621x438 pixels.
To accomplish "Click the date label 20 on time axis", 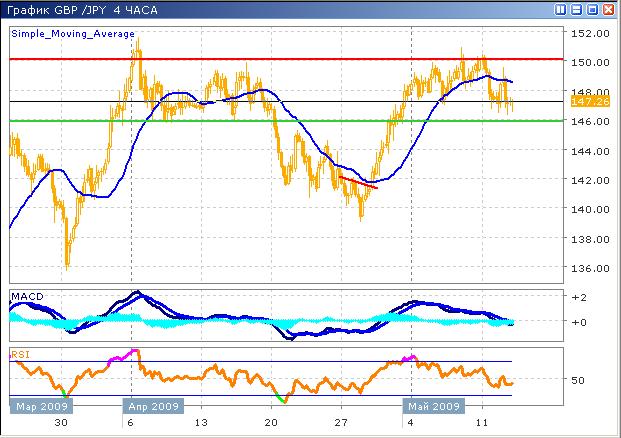I will [x=271, y=423].
